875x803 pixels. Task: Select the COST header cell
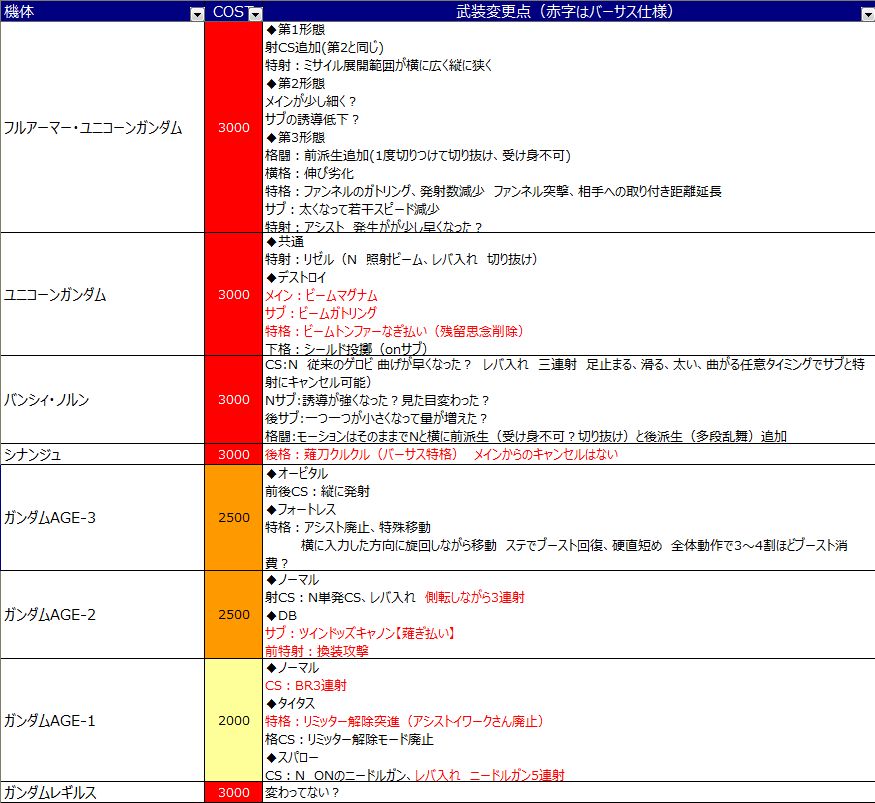pos(234,11)
